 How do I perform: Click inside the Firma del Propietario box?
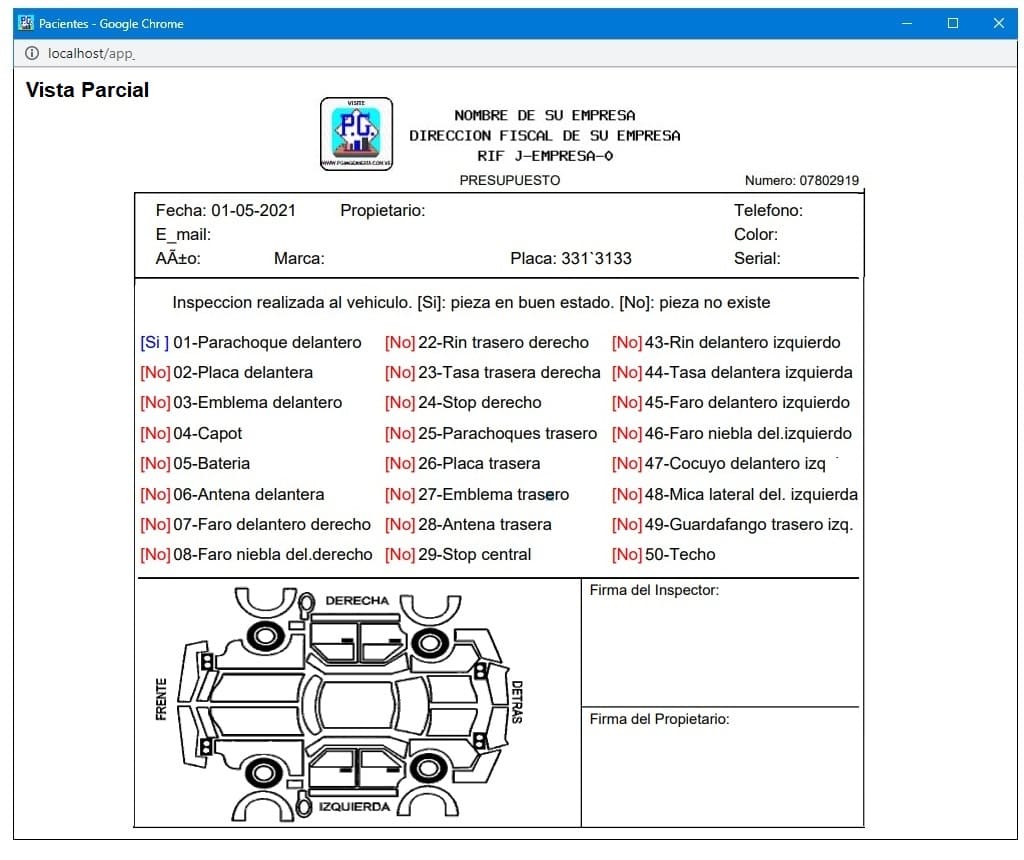click(720, 775)
